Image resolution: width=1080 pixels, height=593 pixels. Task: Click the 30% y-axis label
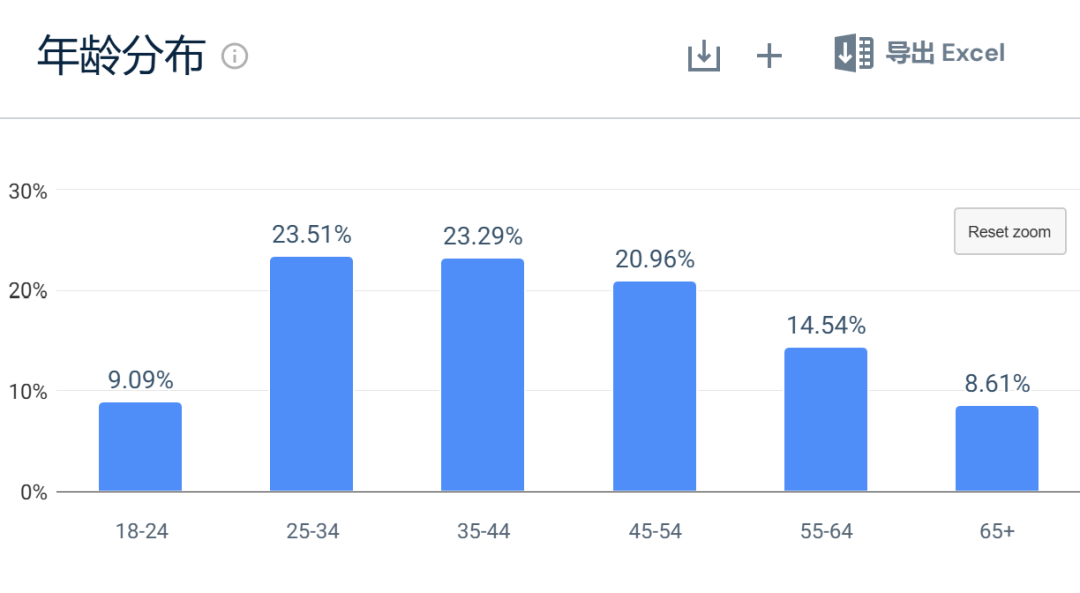click(x=27, y=191)
